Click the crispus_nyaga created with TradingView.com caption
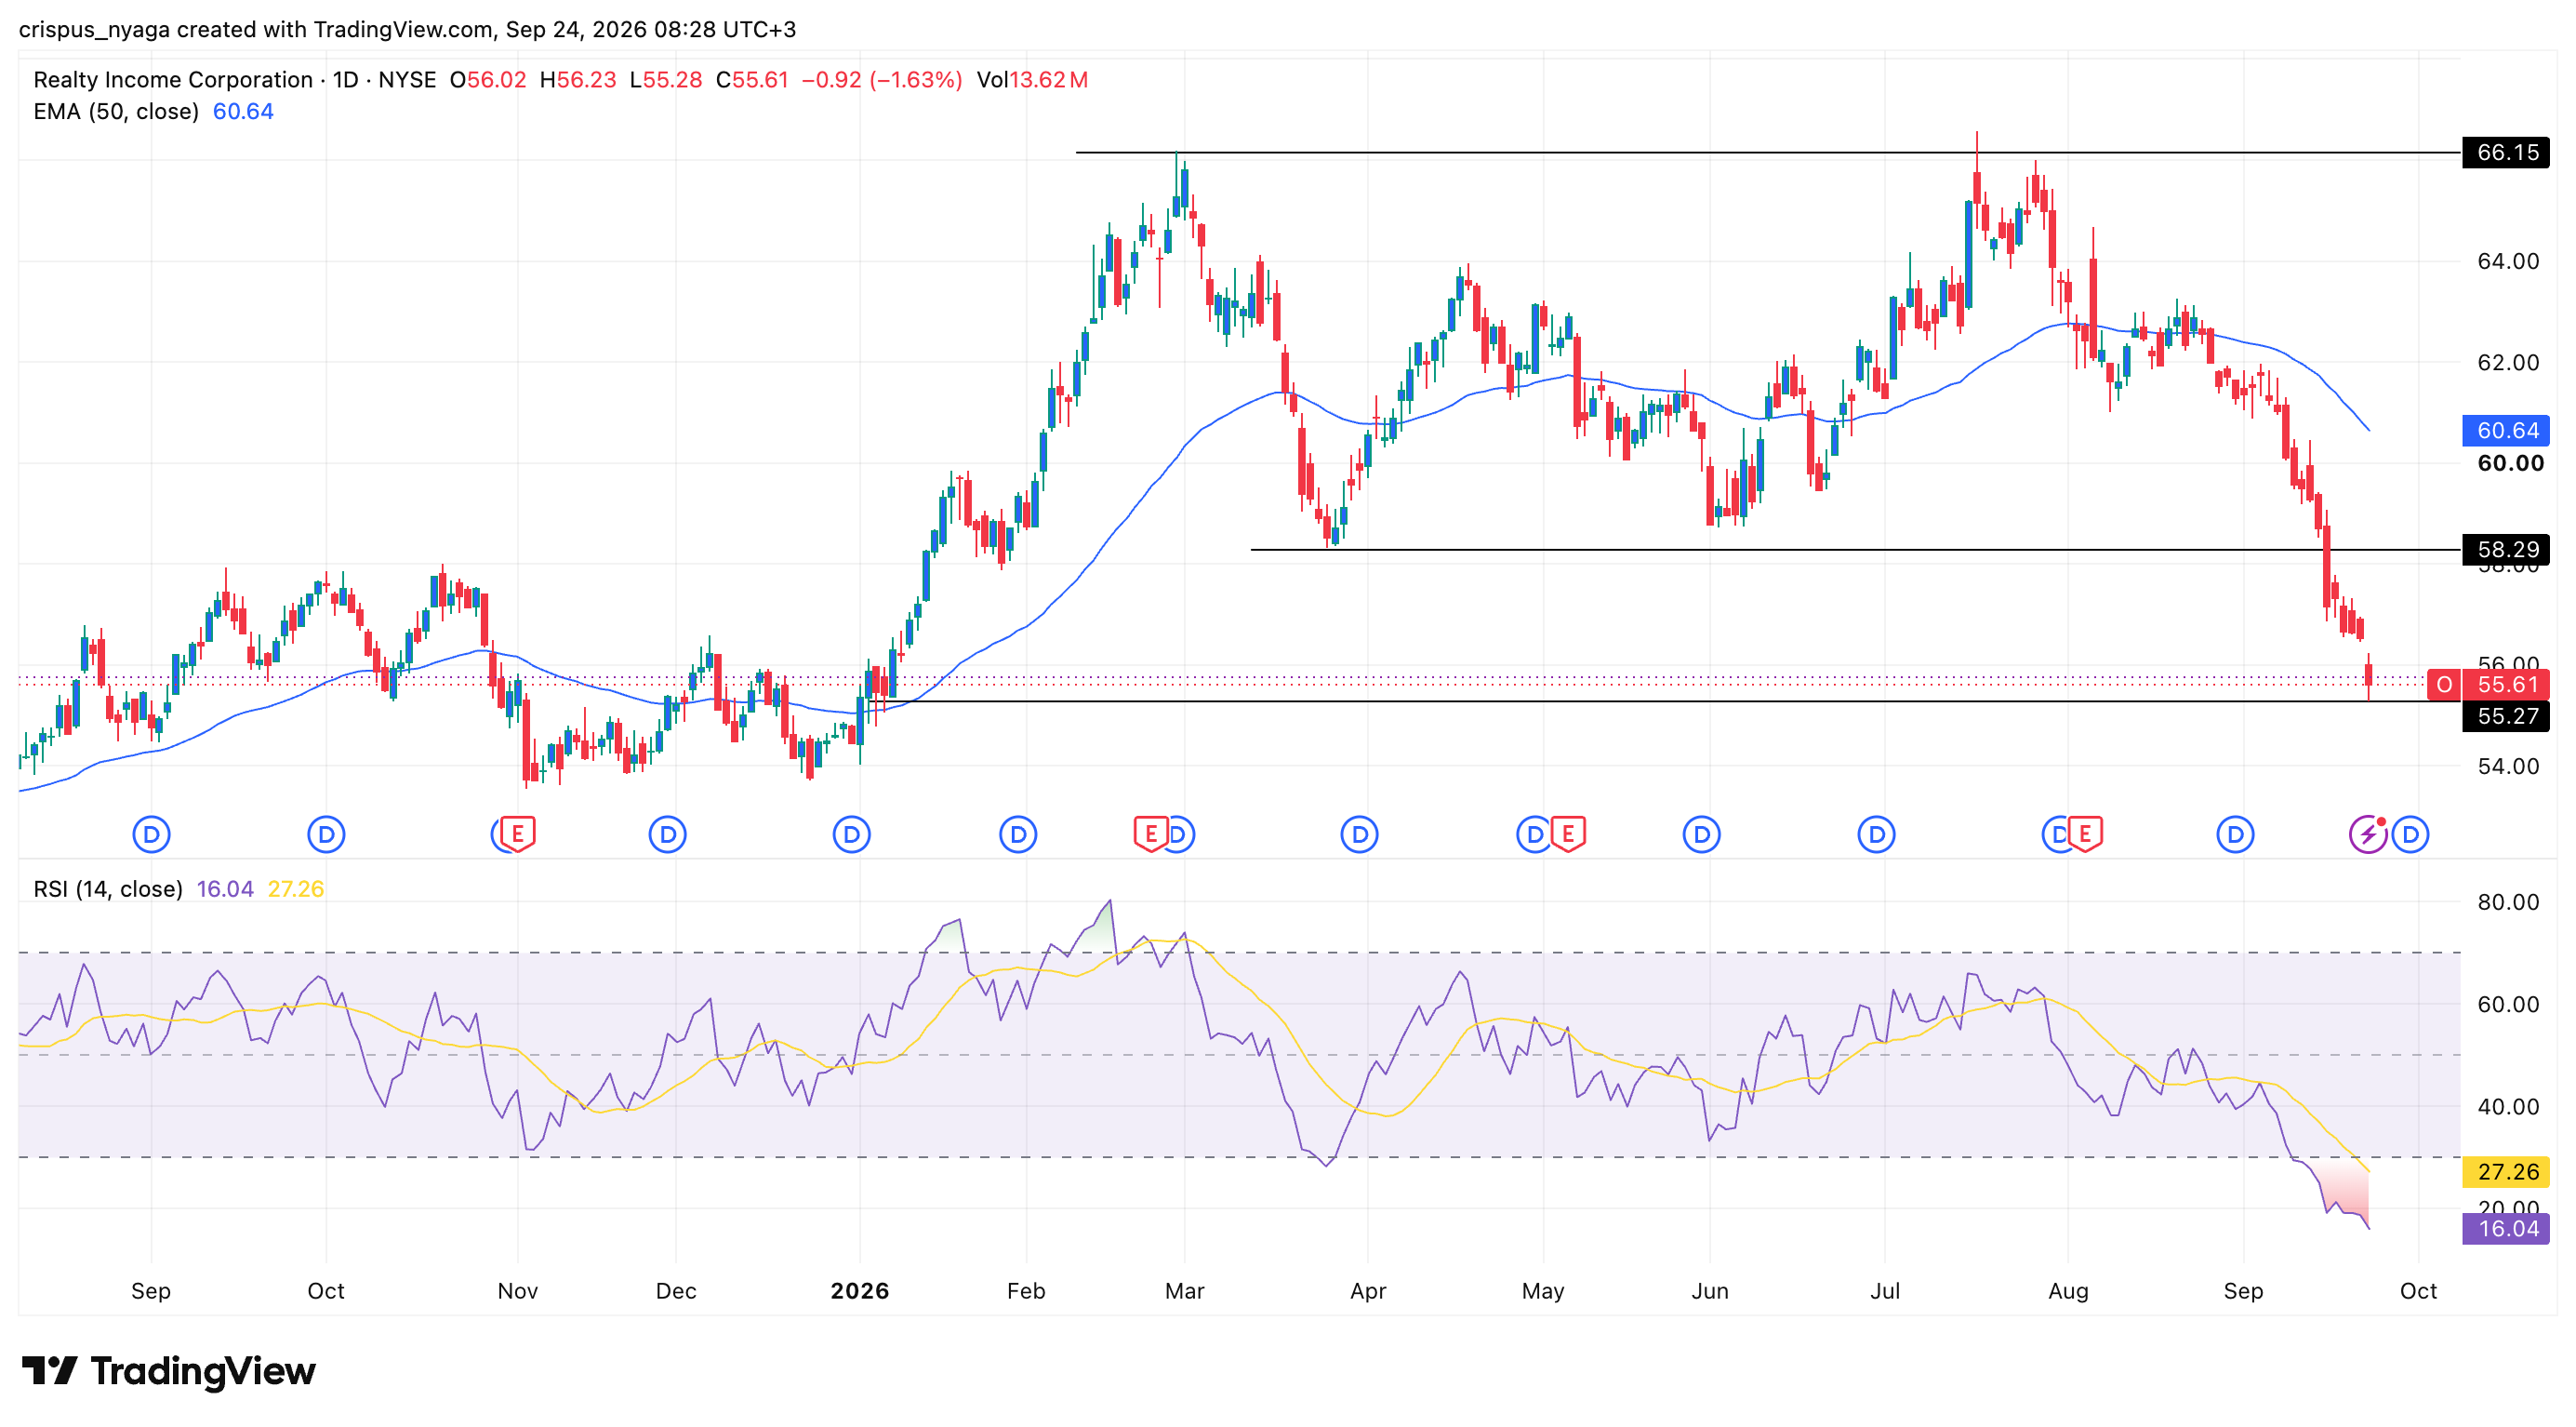Viewport: 2576px width, 1427px height. pyautogui.click(x=407, y=29)
